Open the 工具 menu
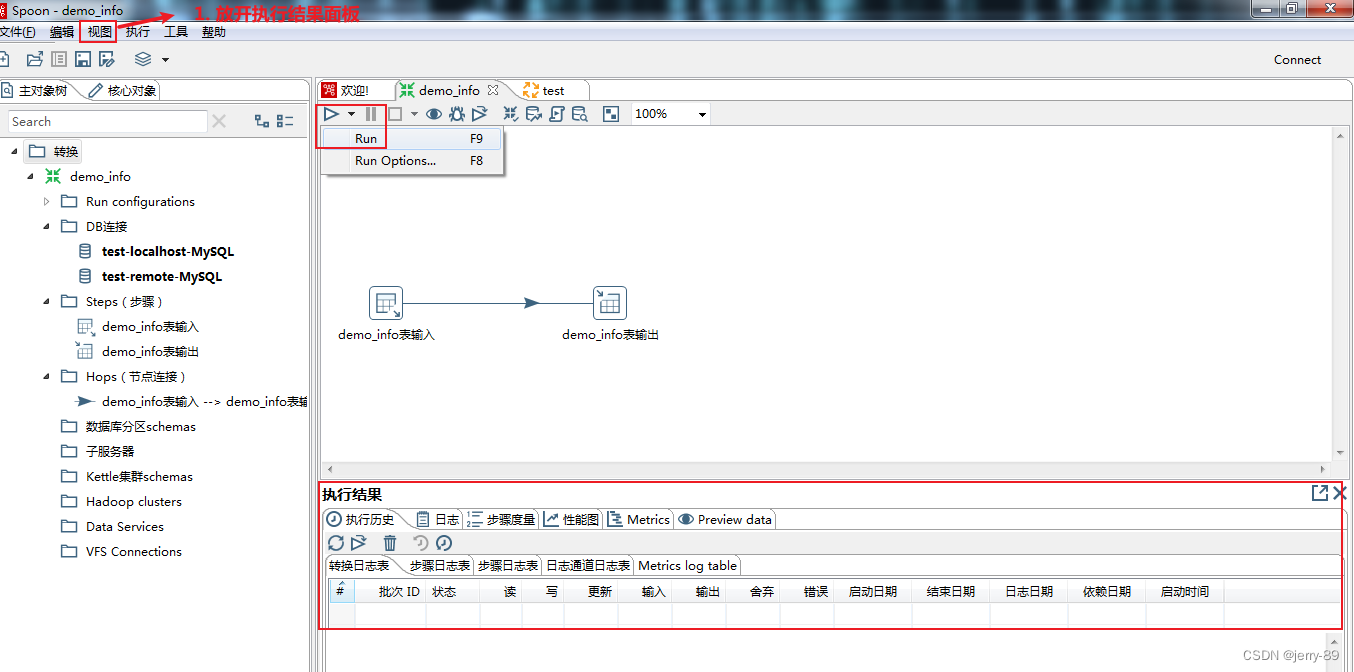Viewport: 1354px width, 672px height. click(x=176, y=32)
